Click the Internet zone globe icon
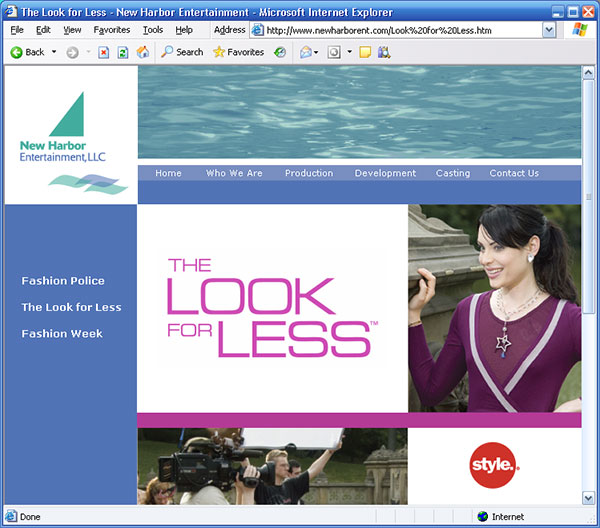 tap(483, 517)
